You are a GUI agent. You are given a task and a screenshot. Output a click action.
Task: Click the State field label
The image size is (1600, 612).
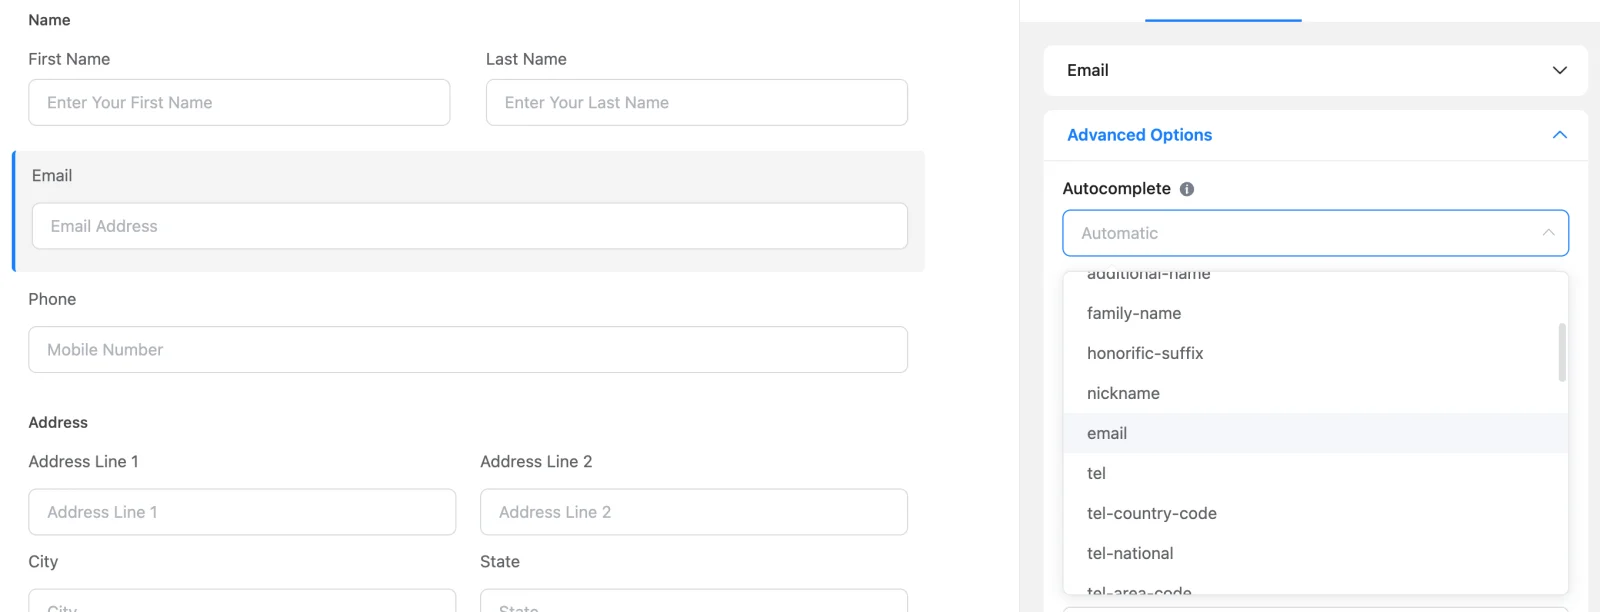[500, 562]
